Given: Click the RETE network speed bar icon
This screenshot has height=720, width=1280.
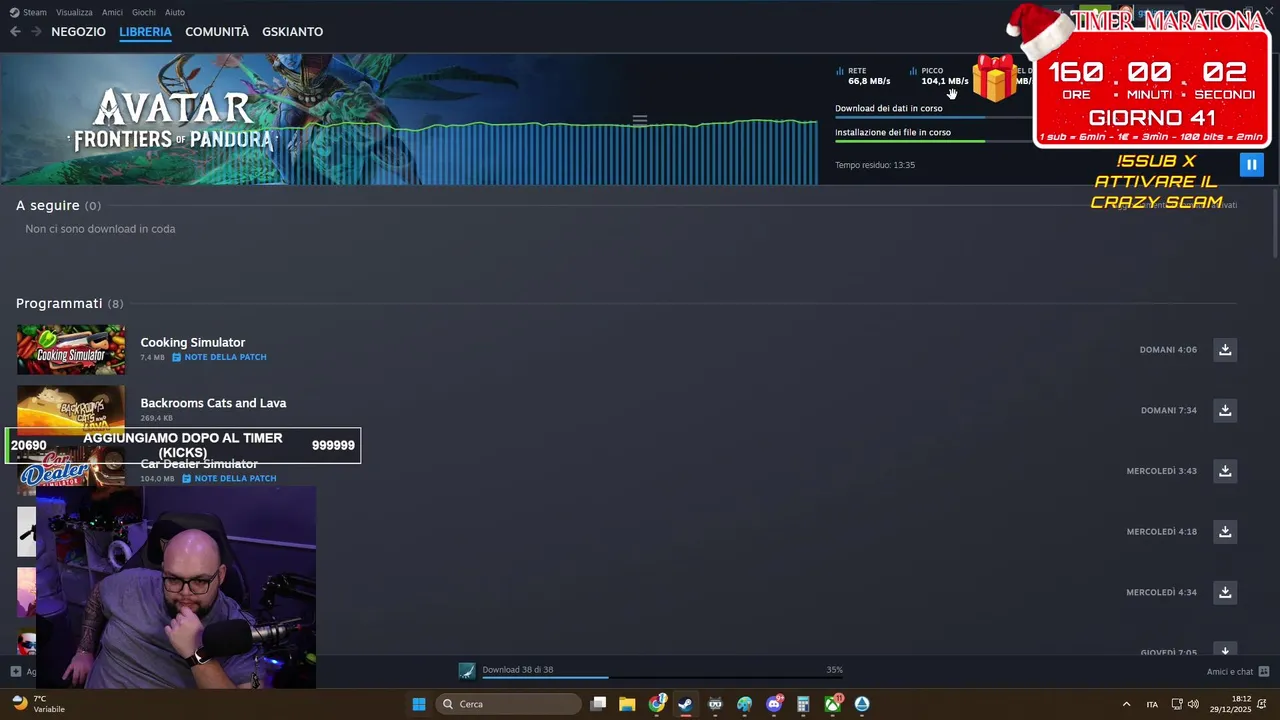Looking at the screenshot, I should pyautogui.click(x=840, y=71).
